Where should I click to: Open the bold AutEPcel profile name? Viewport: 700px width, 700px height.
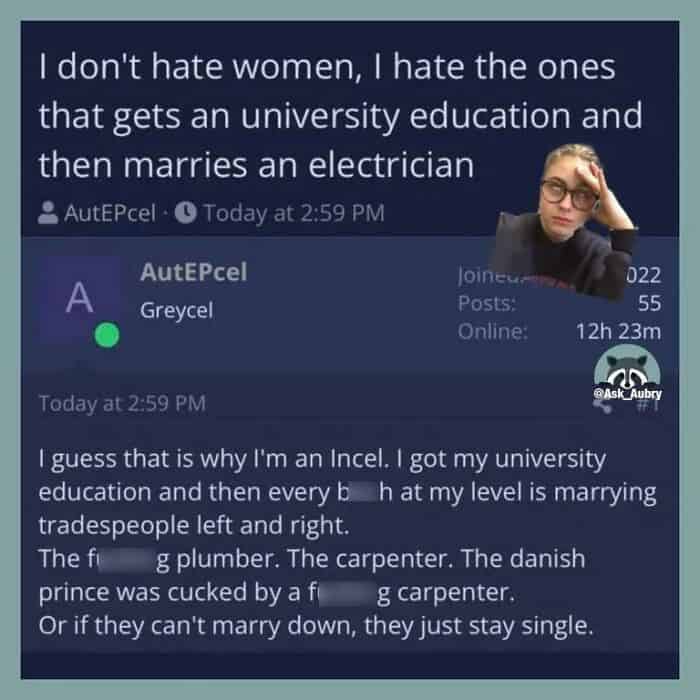[x=193, y=272]
